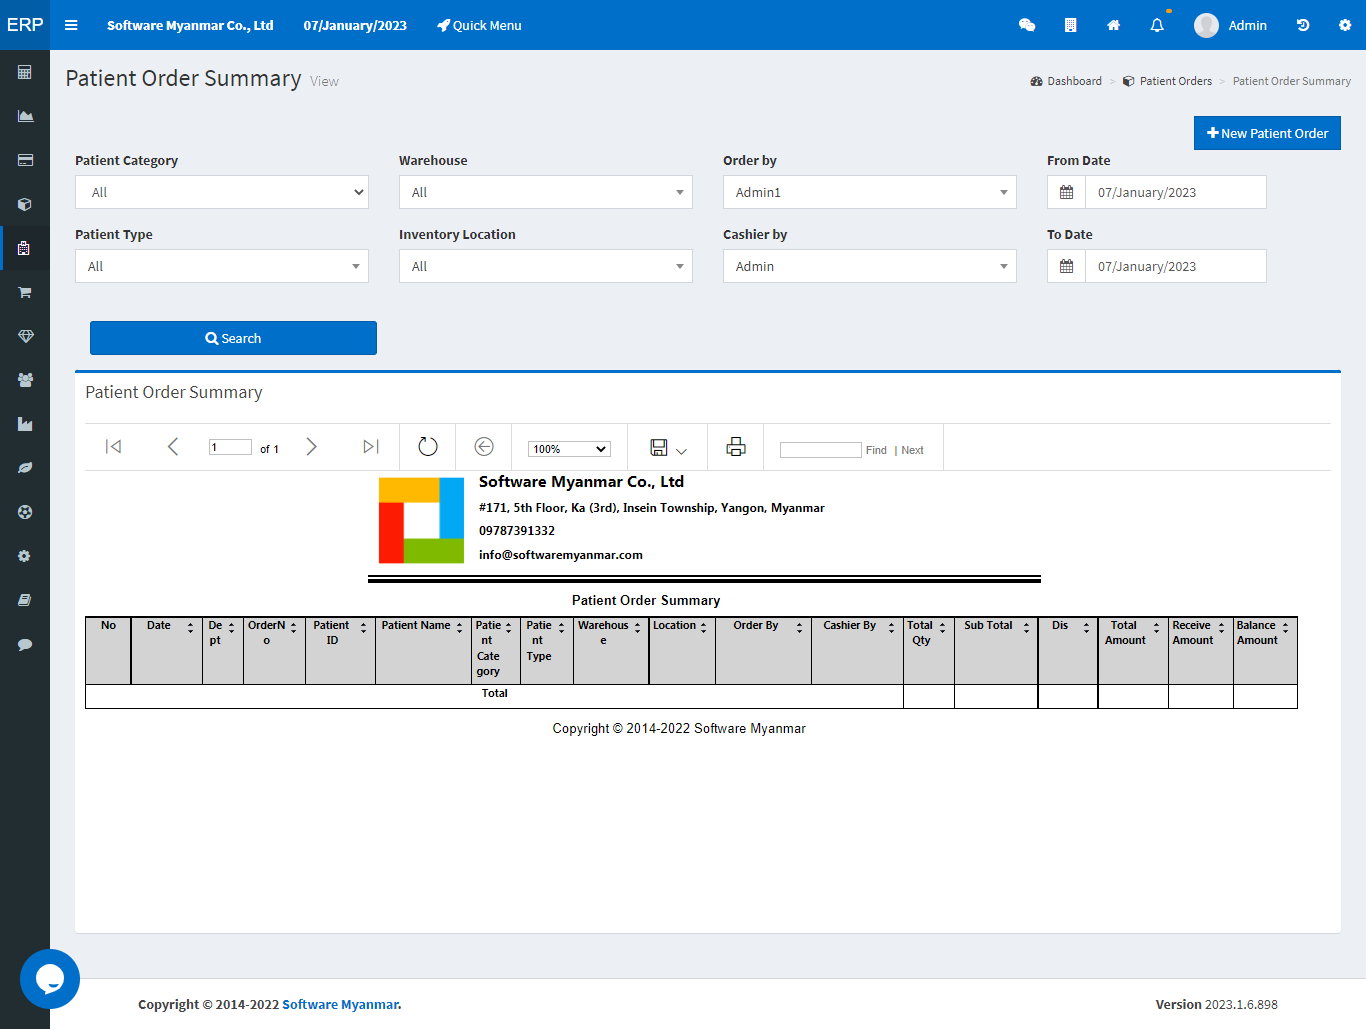Image resolution: width=1366 pixels, height=1029 pixels.
Task: Open the gear settings sidebar icon
Action: [25, 556]
